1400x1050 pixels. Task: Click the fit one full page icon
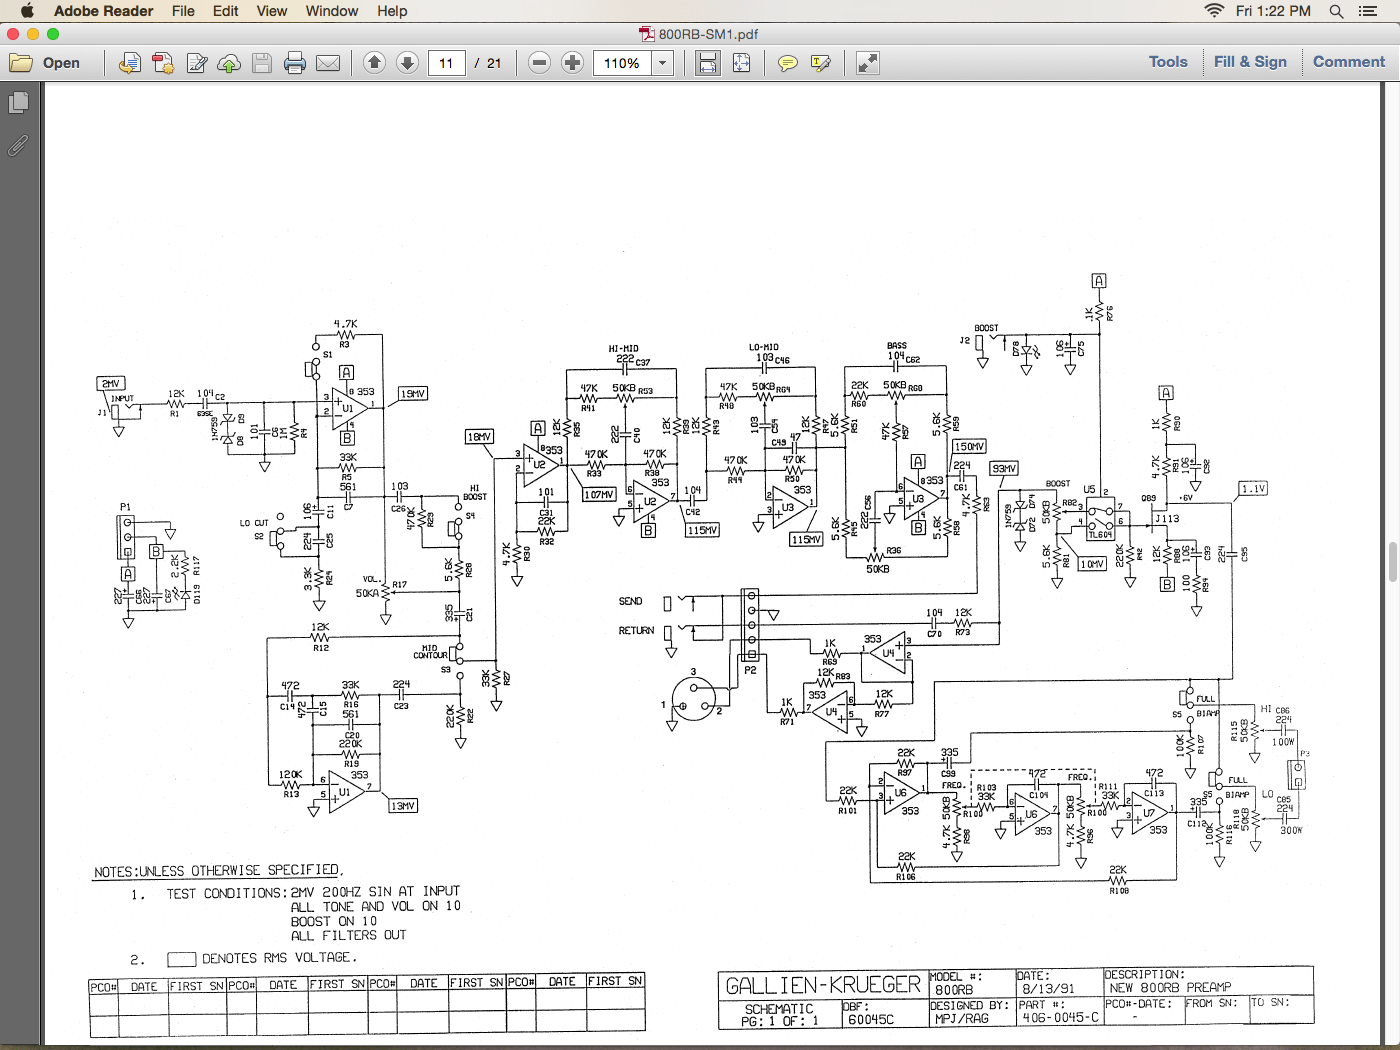tap(741, 63)
